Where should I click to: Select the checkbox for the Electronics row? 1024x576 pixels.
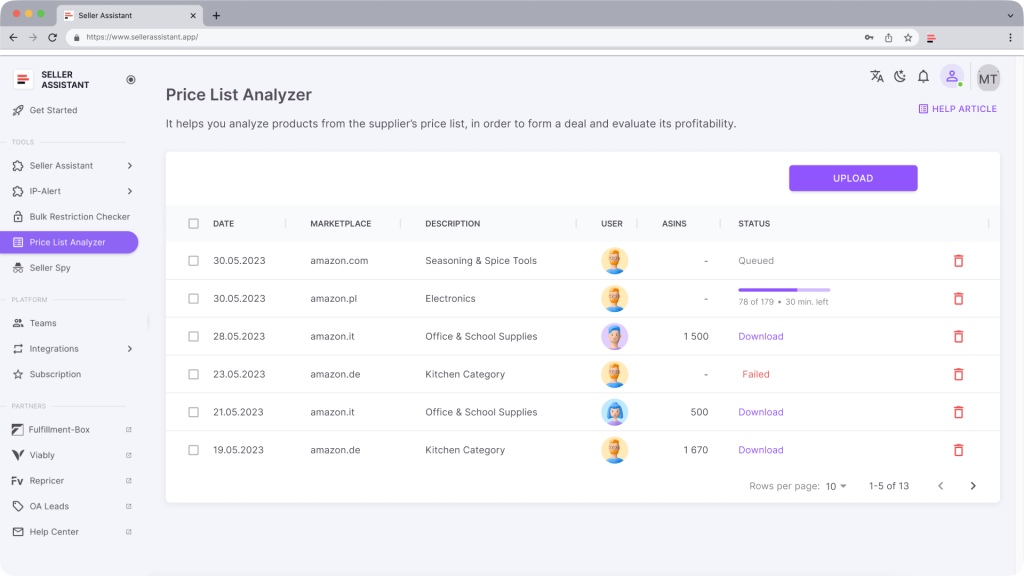coord(193,298)
